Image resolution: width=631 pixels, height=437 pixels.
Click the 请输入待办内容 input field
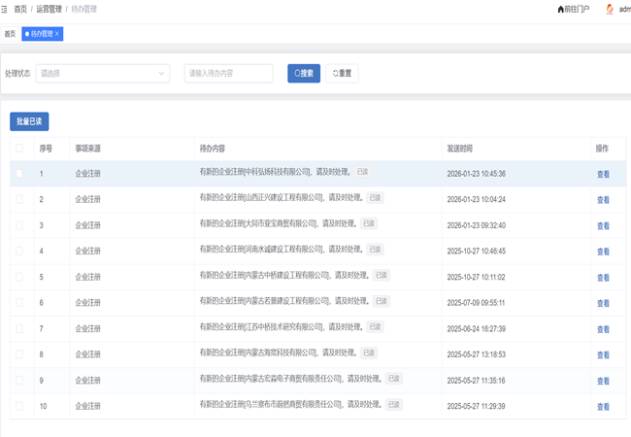[229, 73]
